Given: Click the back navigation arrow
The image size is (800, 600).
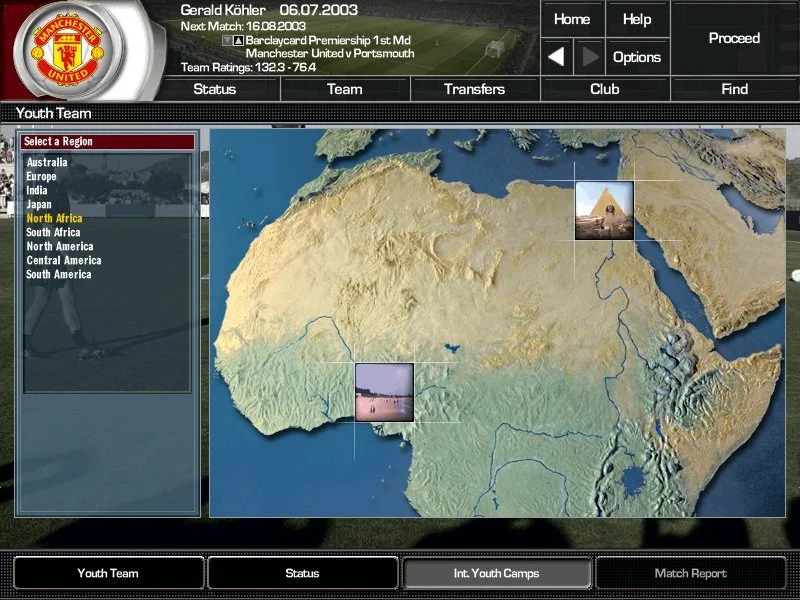Looking at the screenshot, I should (557, 57).
